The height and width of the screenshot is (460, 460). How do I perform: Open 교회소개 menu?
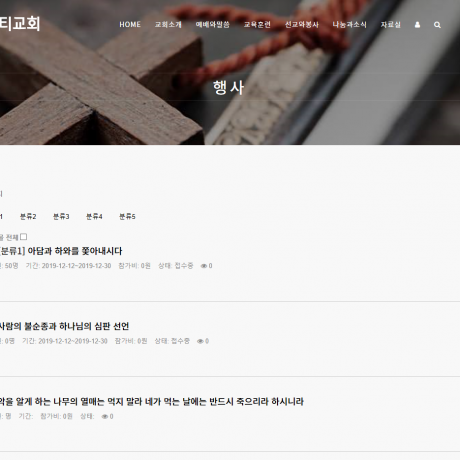click(x=168, y=25)
